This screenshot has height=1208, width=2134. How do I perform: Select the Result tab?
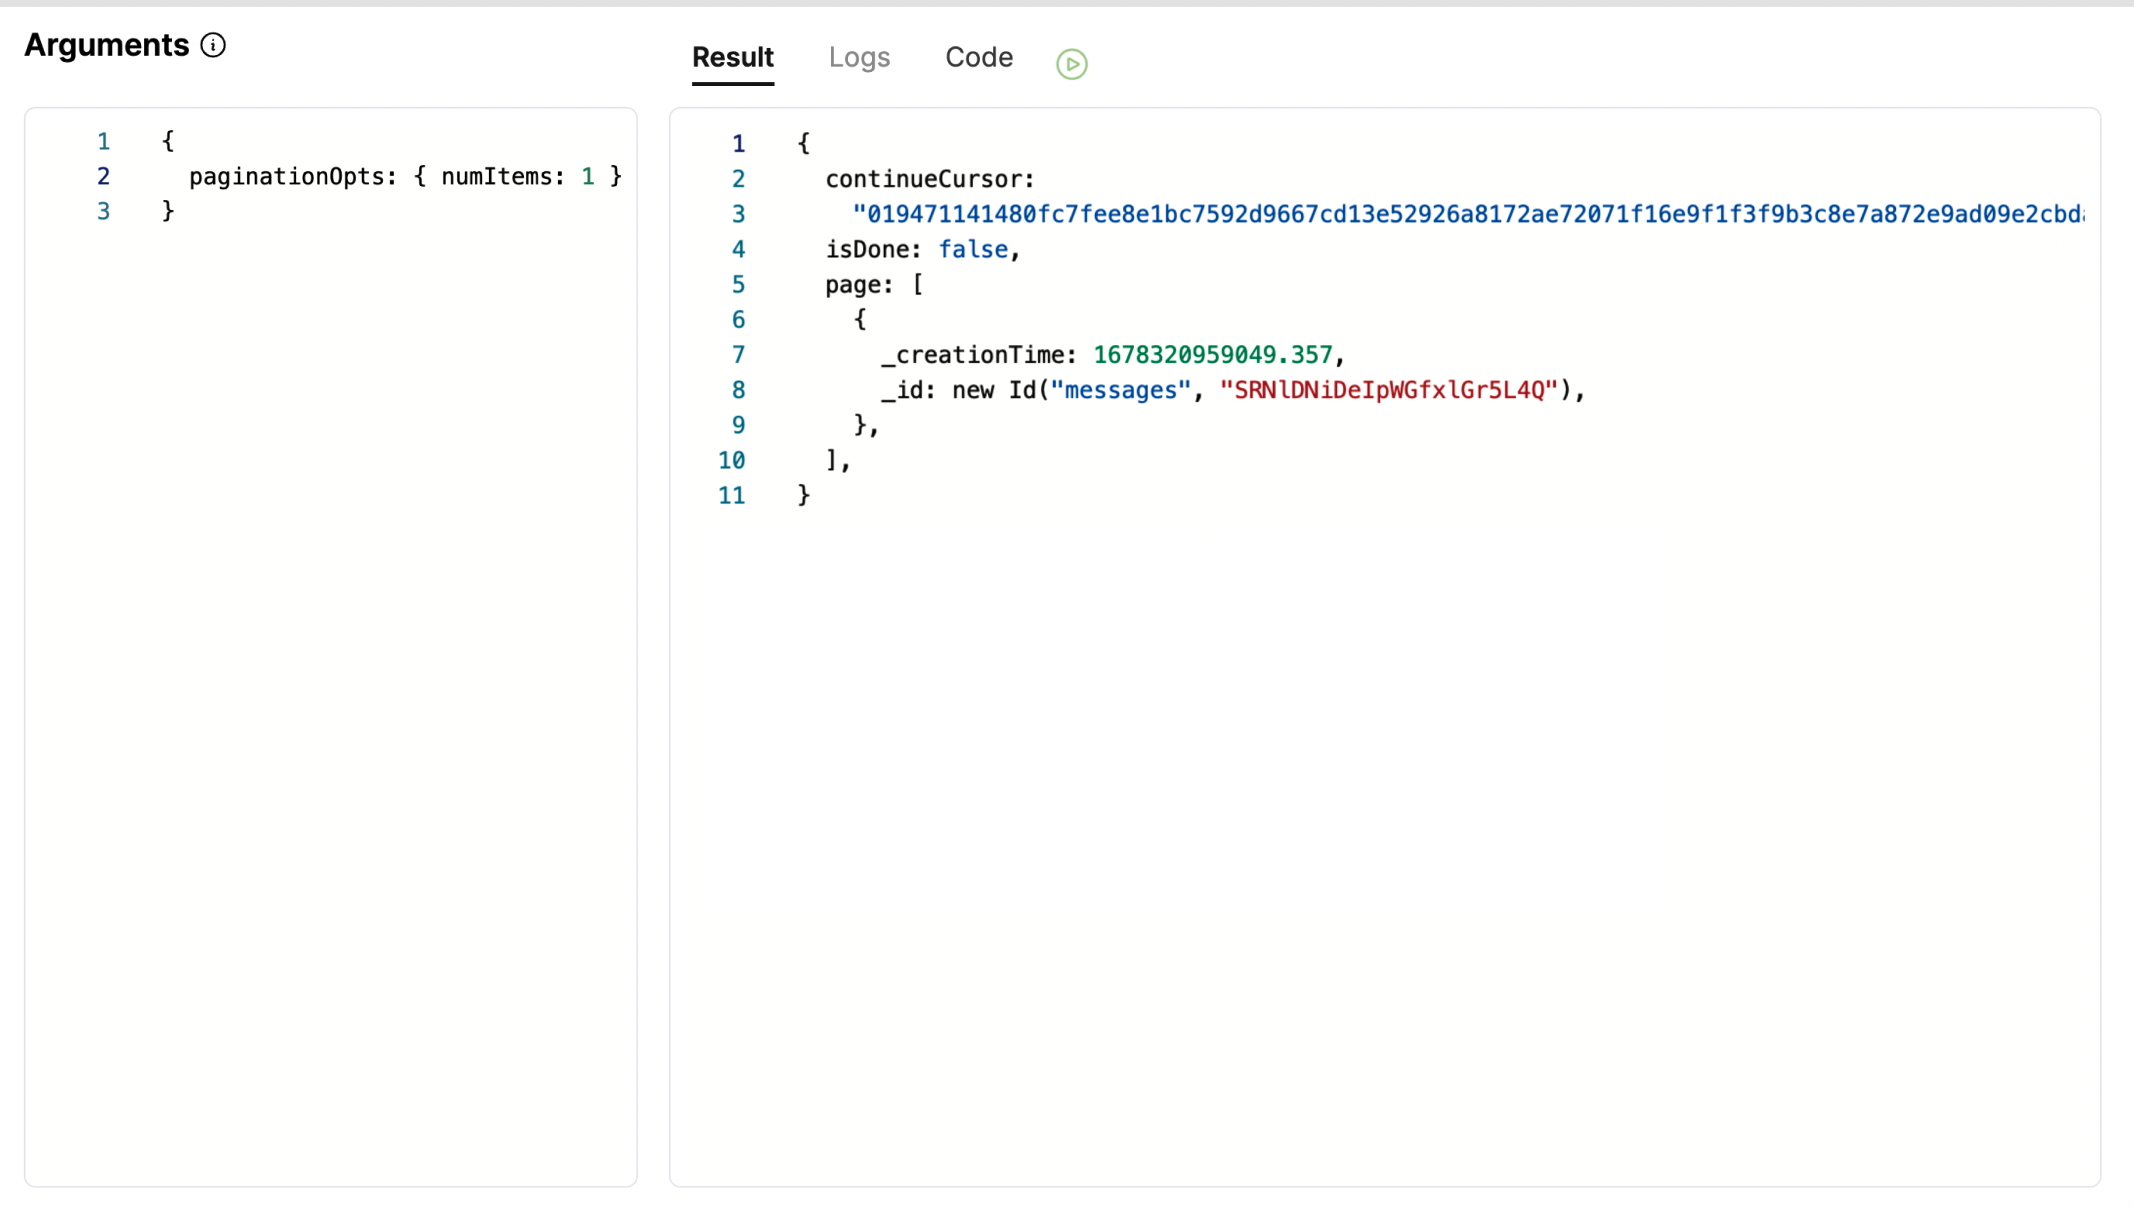tap(732, 58)
